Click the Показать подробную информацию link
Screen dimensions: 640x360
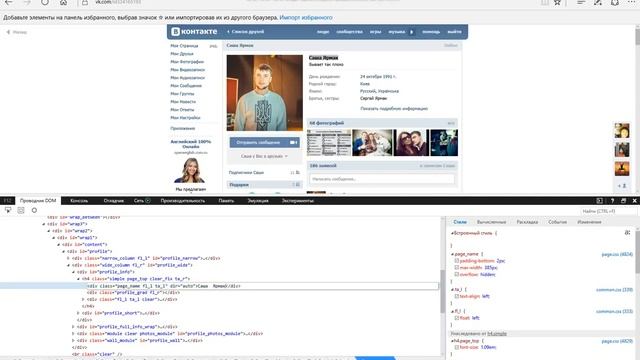click(394, 109)
